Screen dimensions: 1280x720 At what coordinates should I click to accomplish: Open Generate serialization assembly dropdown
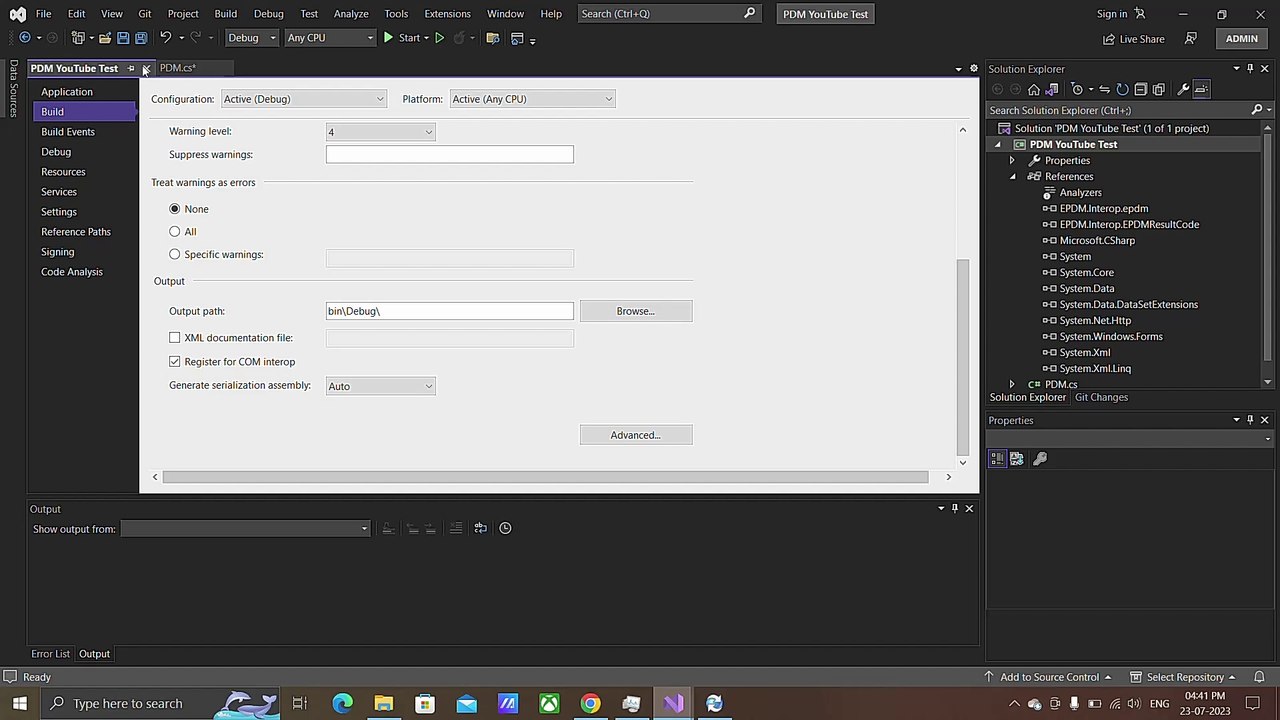380,386
